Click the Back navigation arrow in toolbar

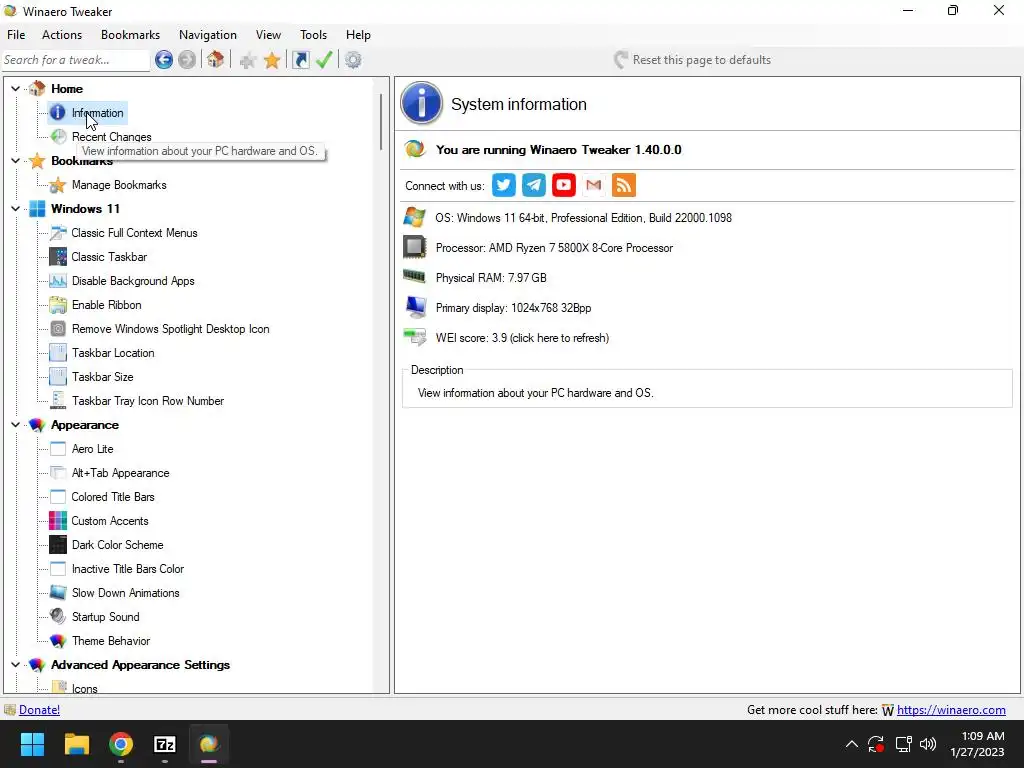pos(164,60)
